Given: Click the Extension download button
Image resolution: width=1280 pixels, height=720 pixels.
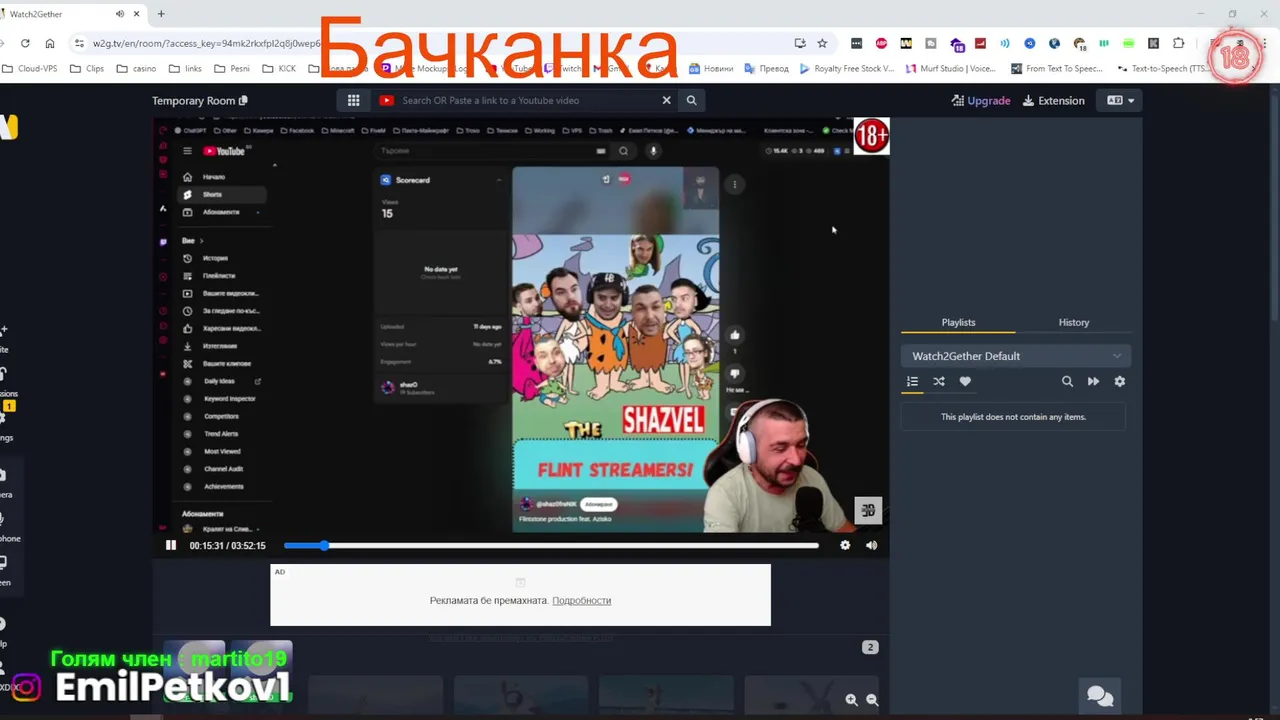Looking at the screenshot, I should click(x=1053, y=100).
